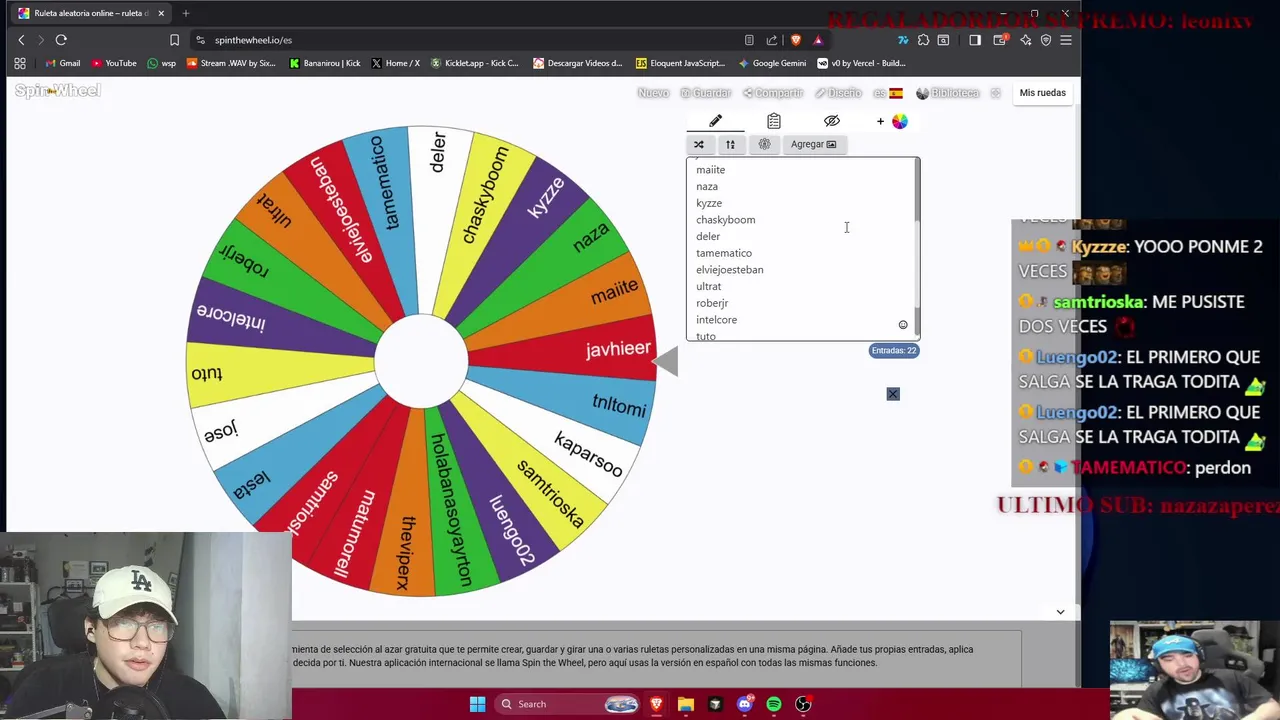Open the bookmarks apps grid icon
The height and width of the screenshot is (720, 1280).
pos(20,63)
